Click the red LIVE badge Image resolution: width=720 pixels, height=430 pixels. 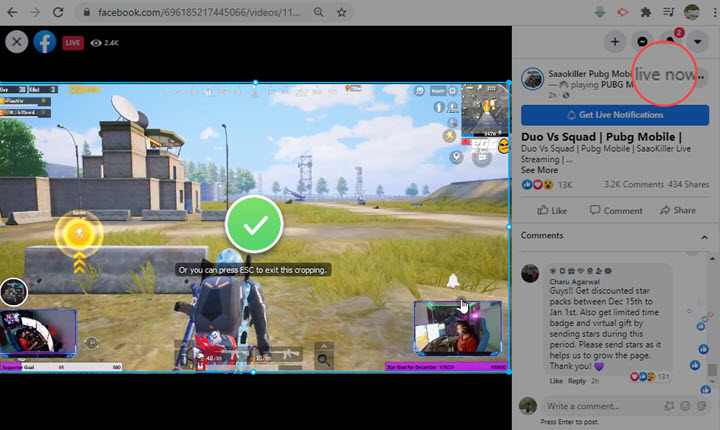click(x=73, y=43)
